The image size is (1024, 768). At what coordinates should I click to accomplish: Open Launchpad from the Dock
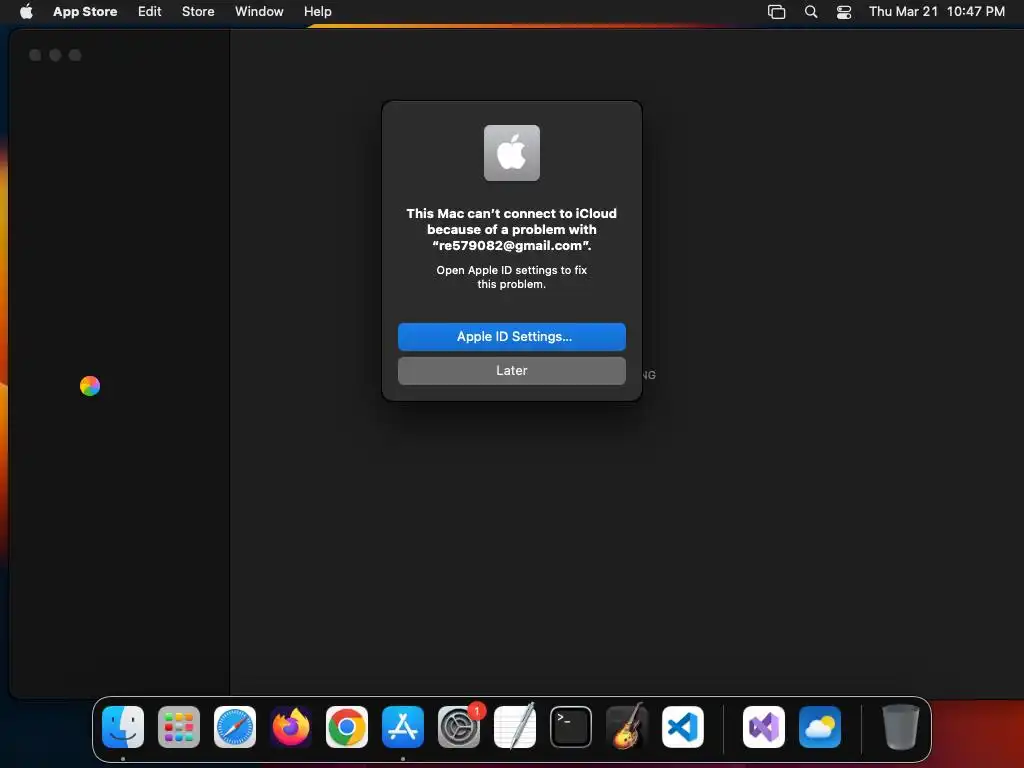[179, 726]
